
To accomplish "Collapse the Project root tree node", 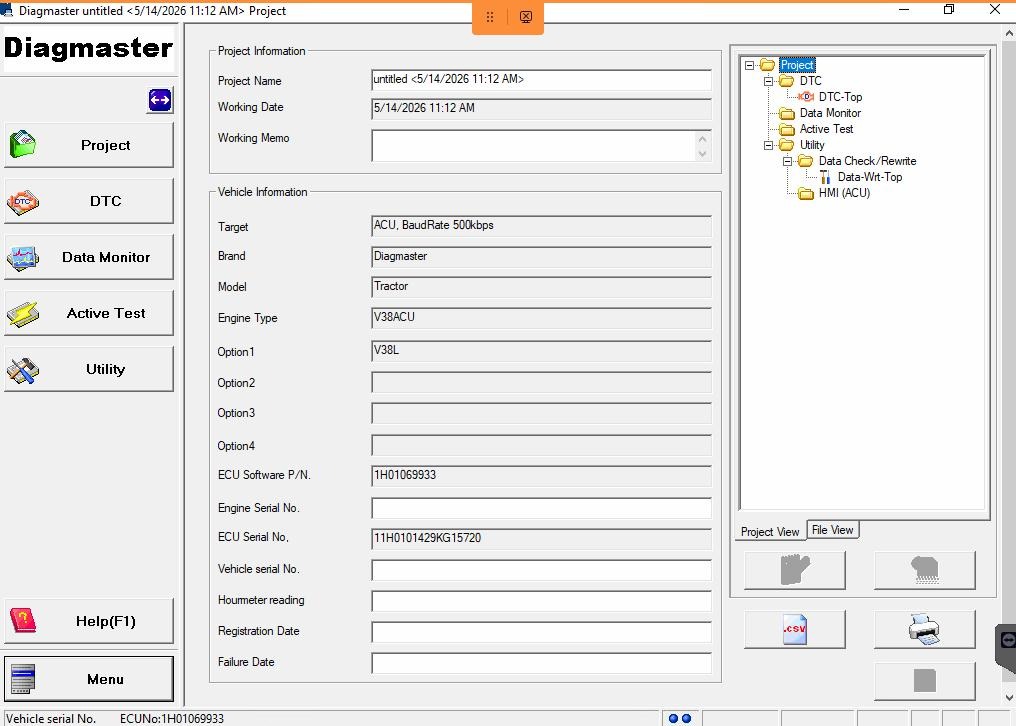I will (x=749, y=65).
